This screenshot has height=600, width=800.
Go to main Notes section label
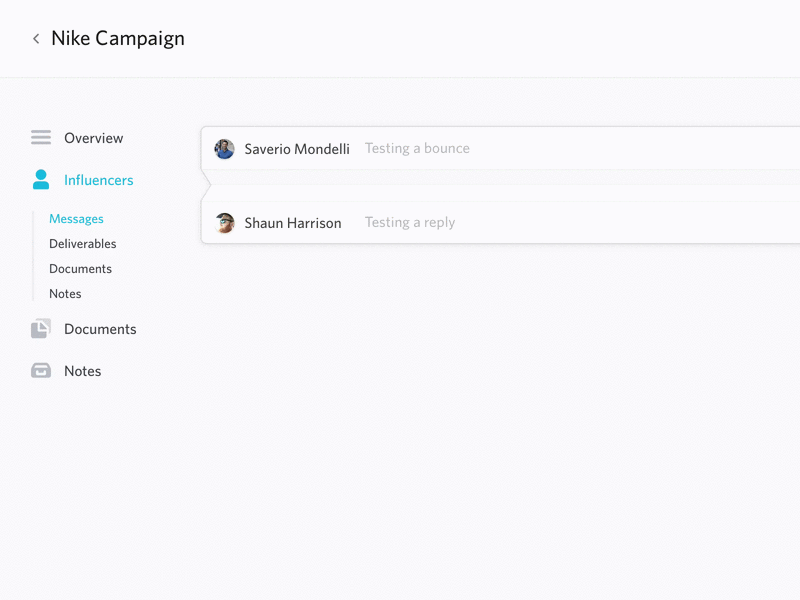[83, 371]
